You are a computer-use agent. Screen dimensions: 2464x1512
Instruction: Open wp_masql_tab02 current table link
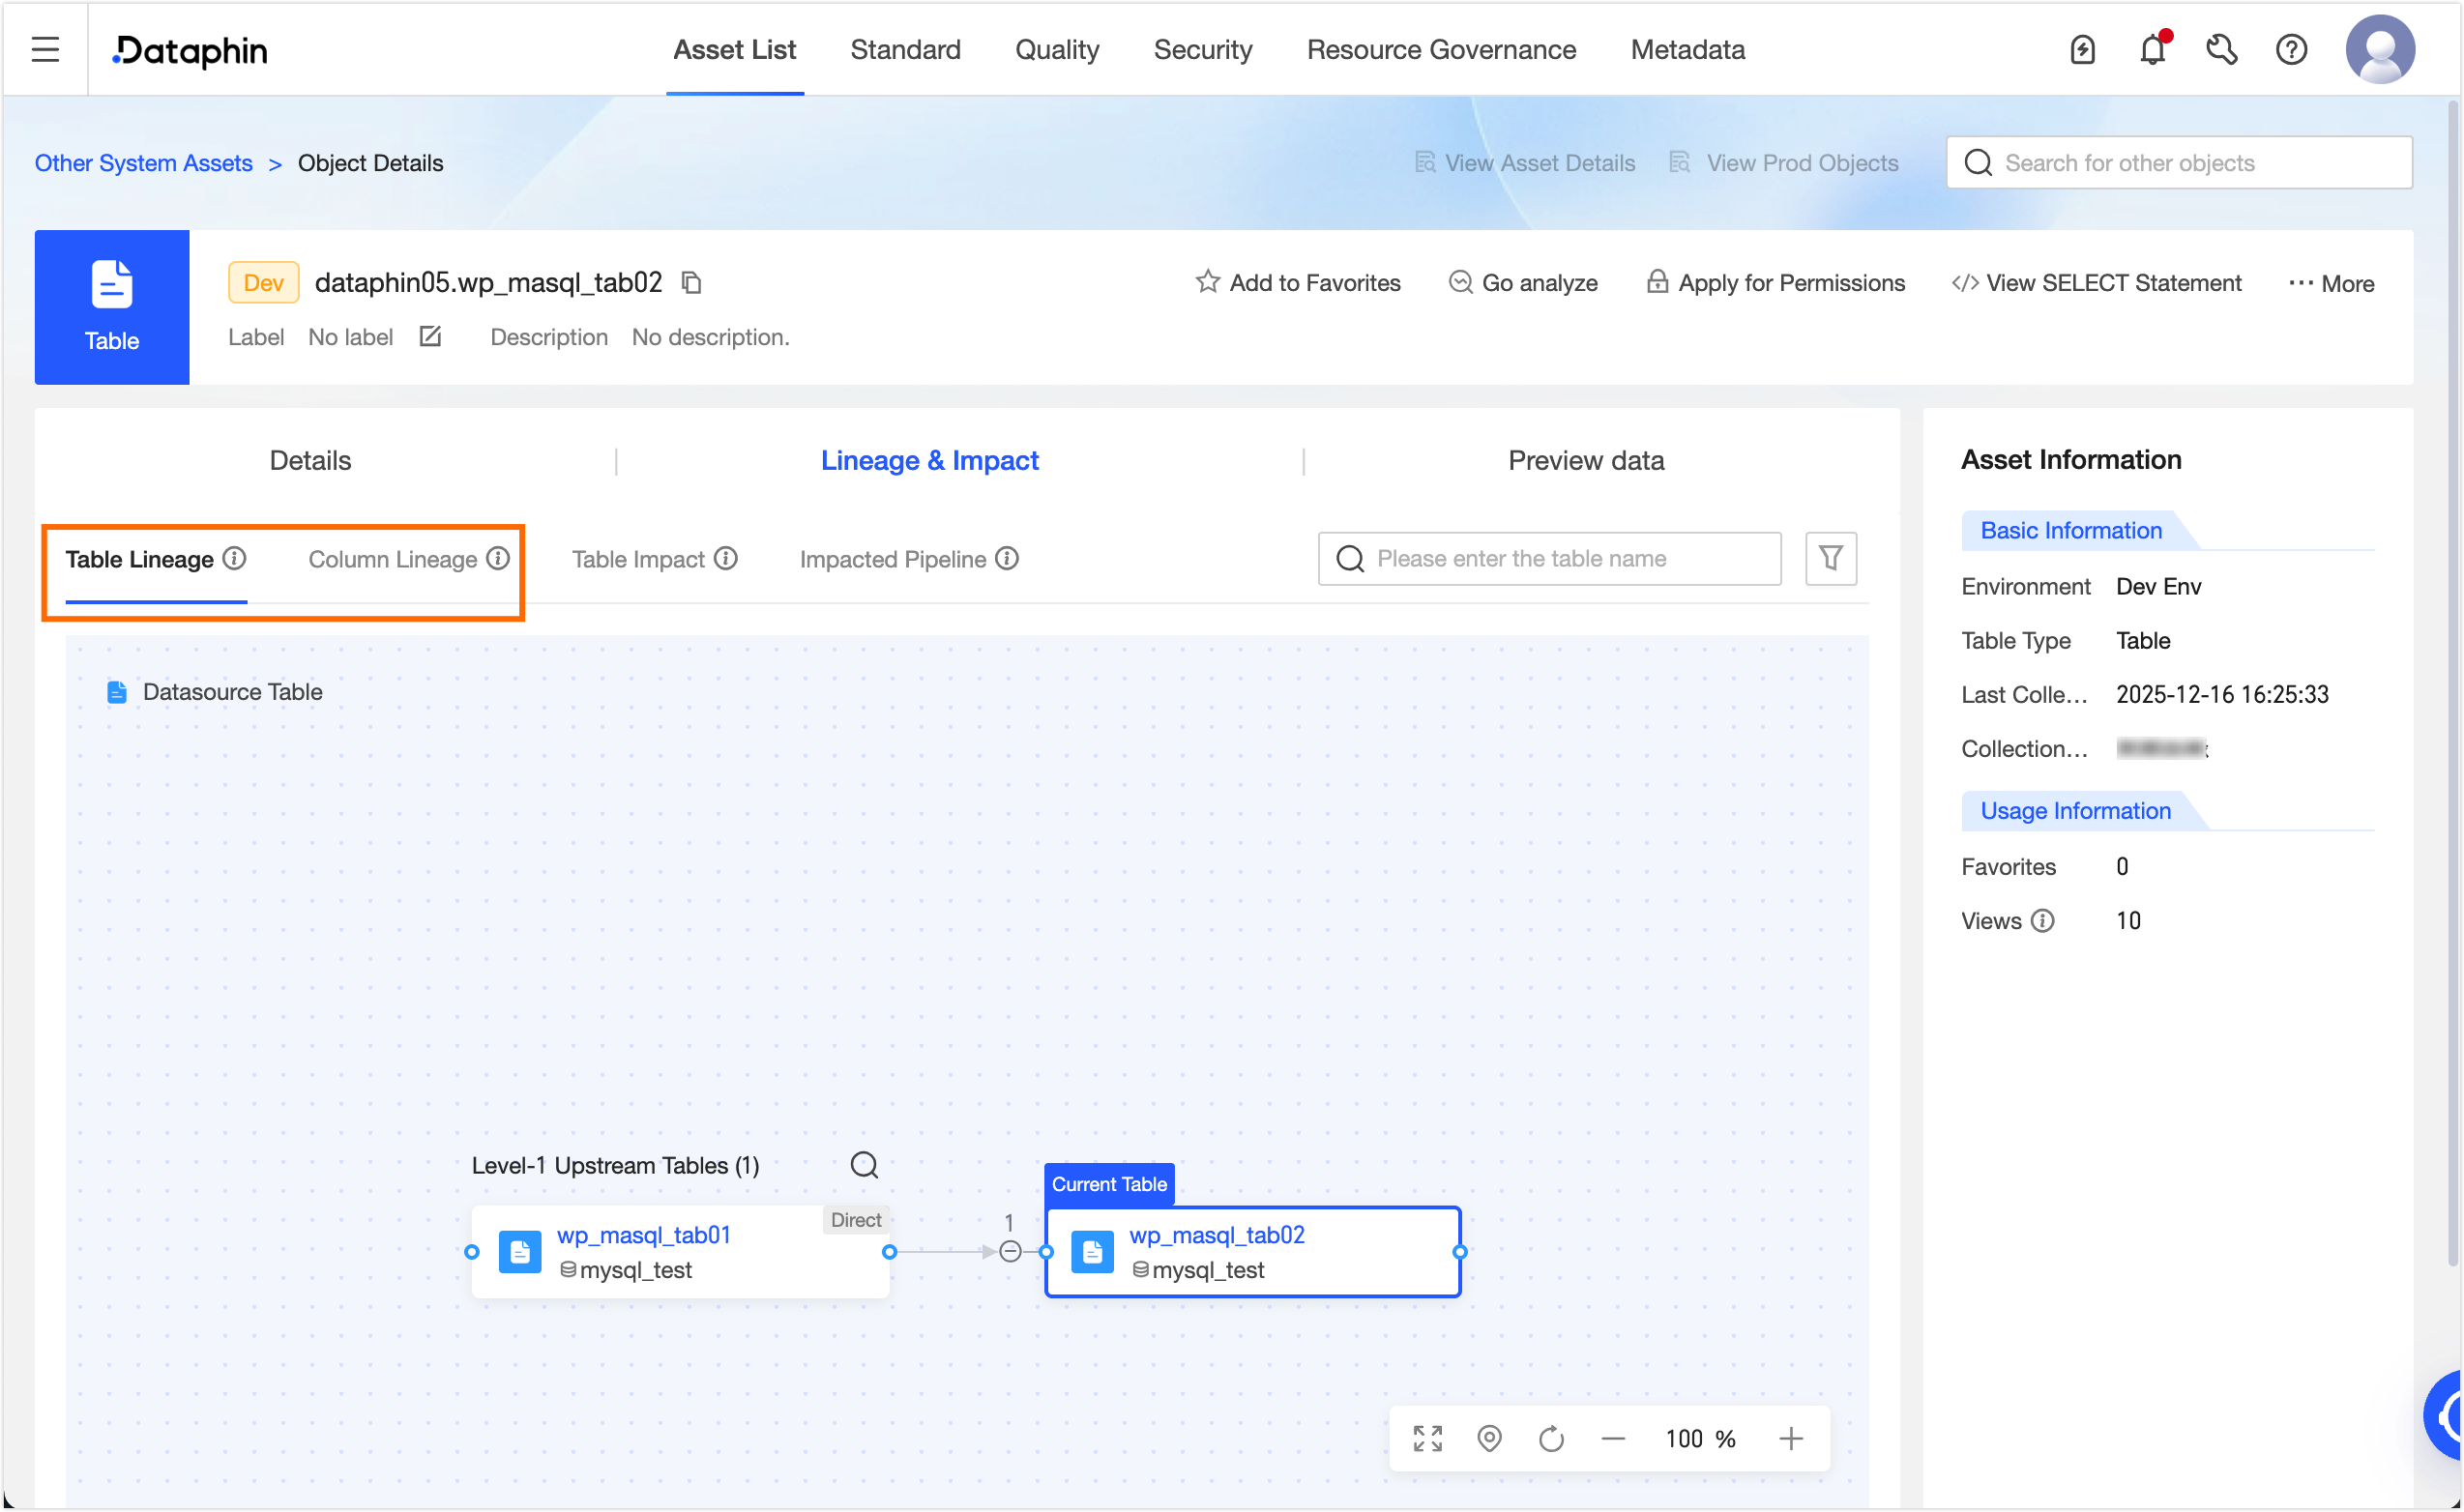1217,1235
